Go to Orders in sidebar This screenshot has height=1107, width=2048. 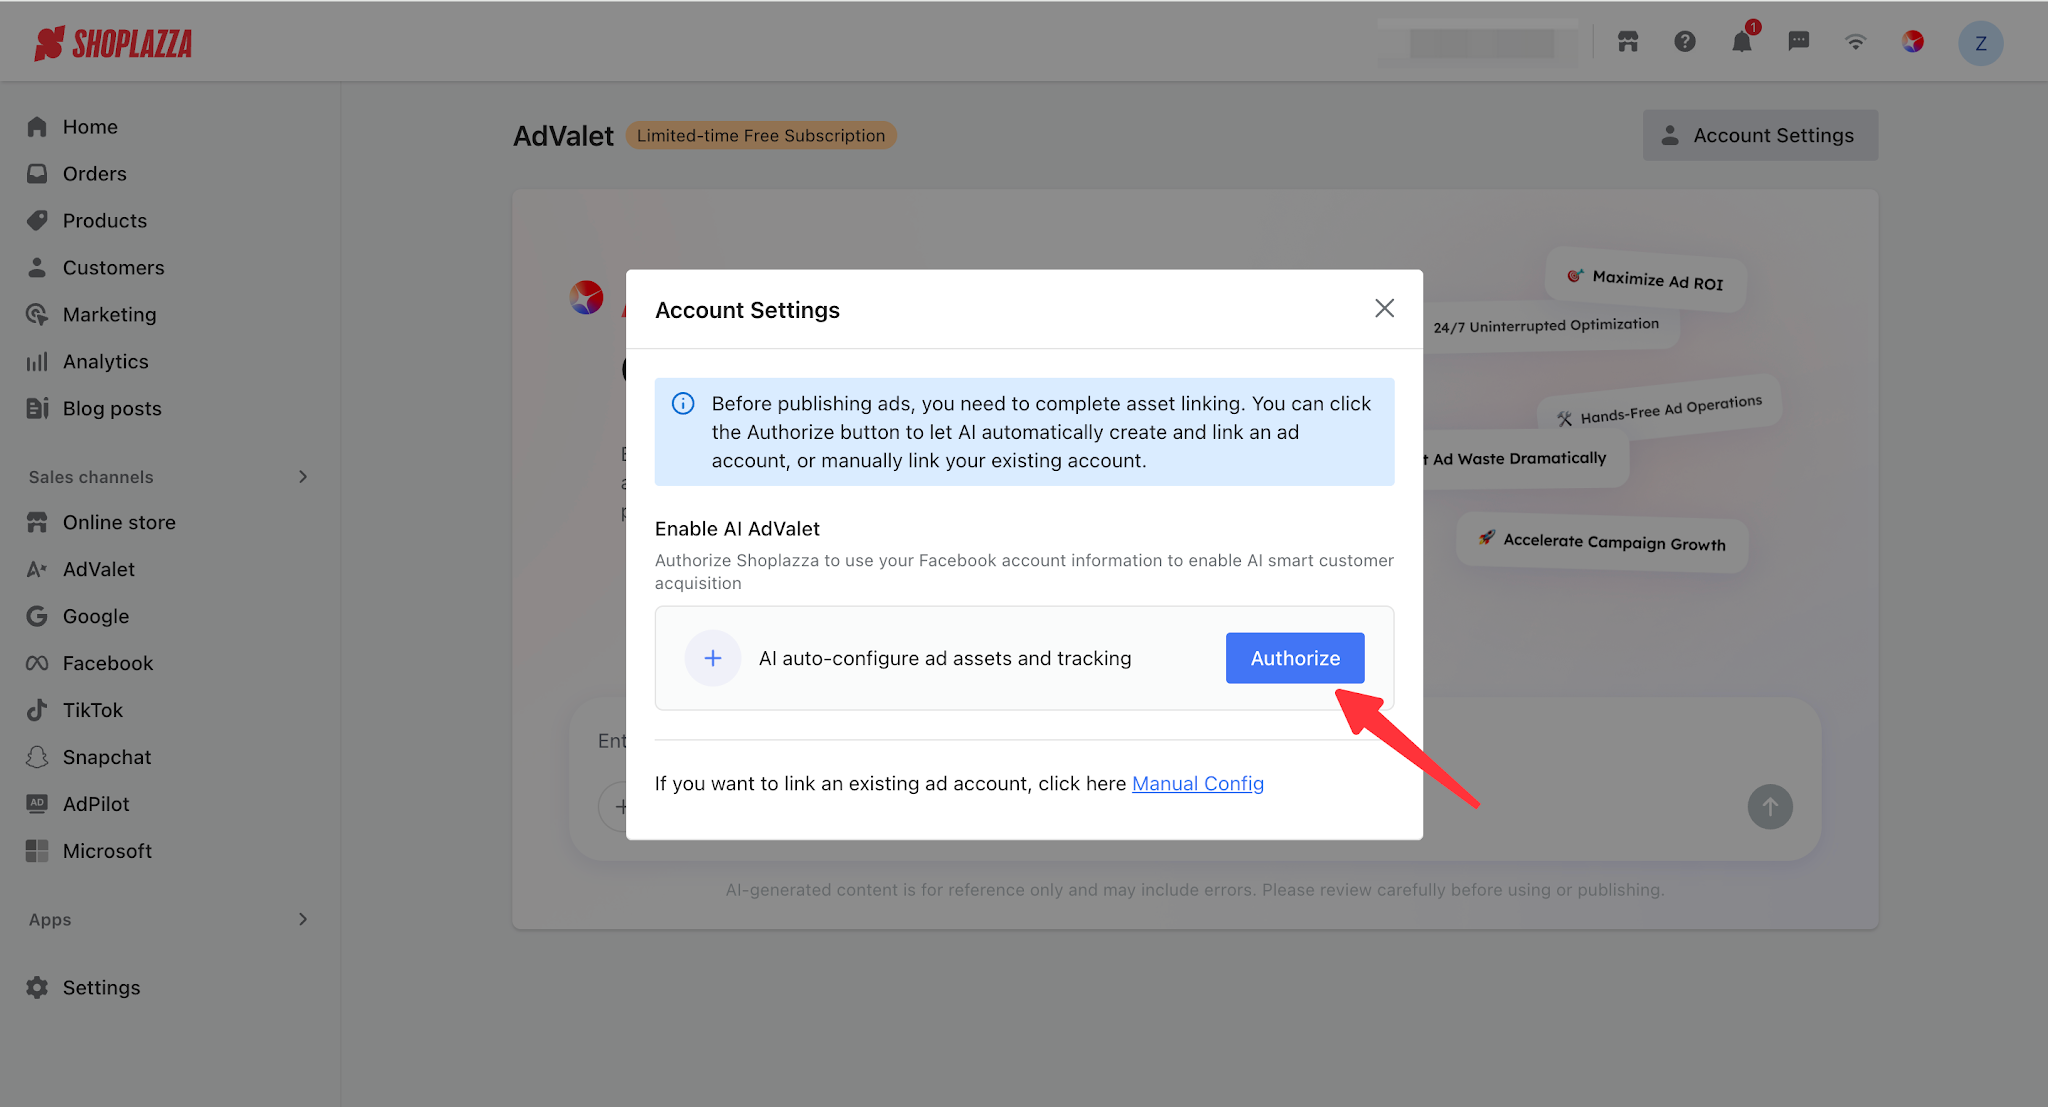click(94, 174)
